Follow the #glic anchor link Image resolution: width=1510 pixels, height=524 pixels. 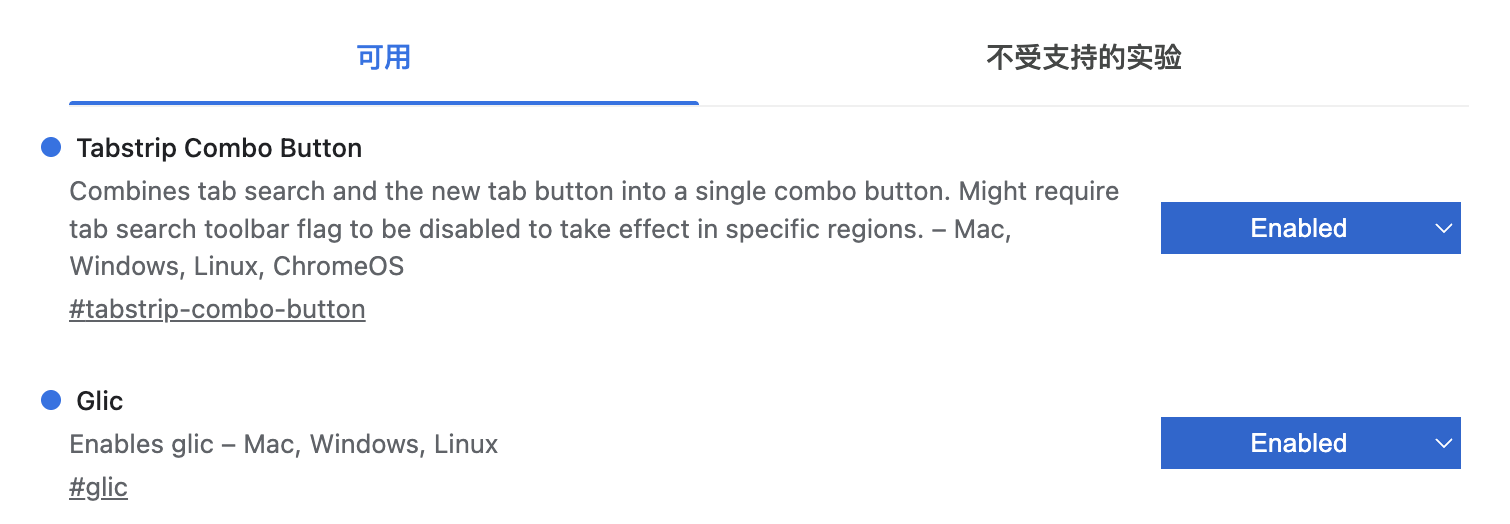click(98, 487)
